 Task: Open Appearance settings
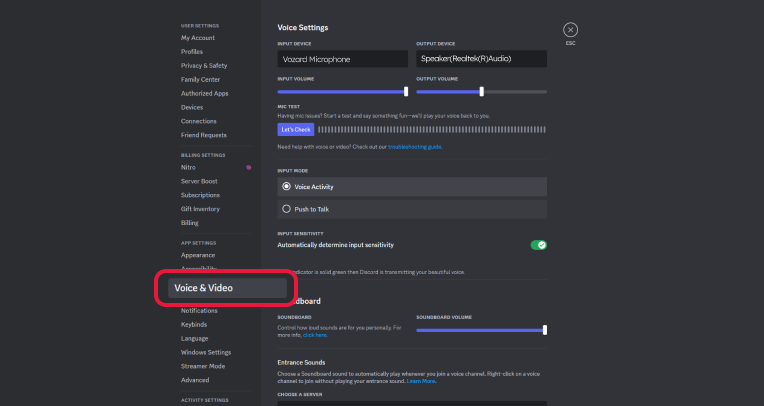pos(198,255)
